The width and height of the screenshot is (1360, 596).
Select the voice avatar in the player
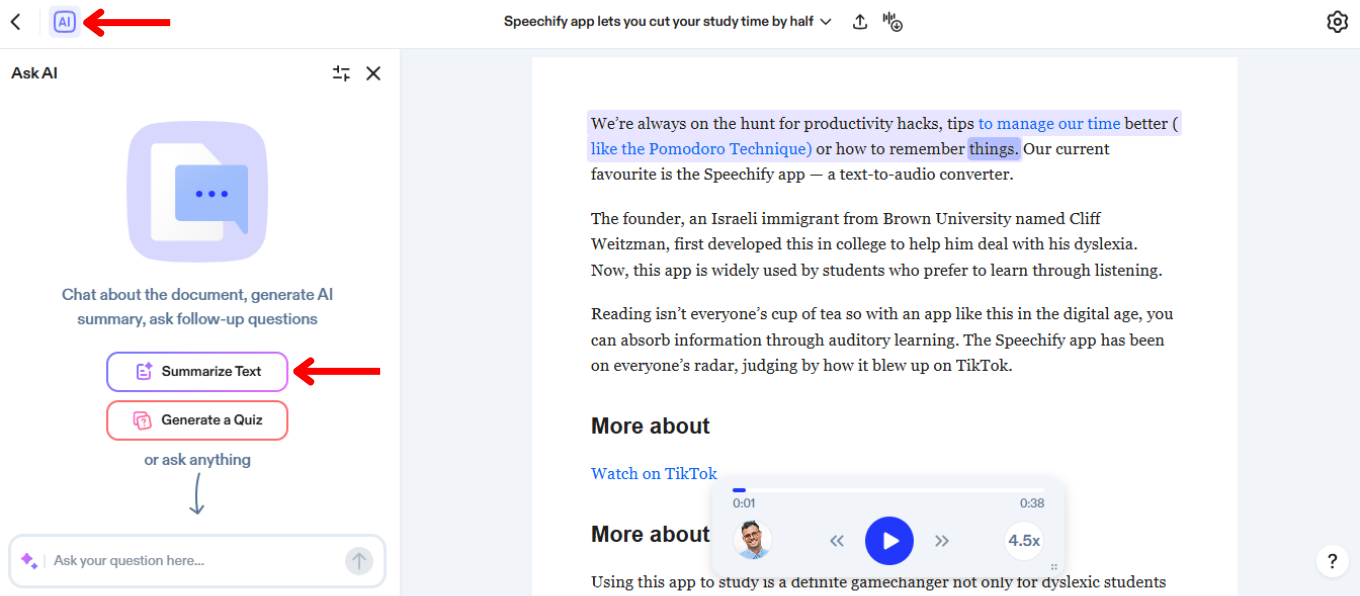(x=752, y=539)
